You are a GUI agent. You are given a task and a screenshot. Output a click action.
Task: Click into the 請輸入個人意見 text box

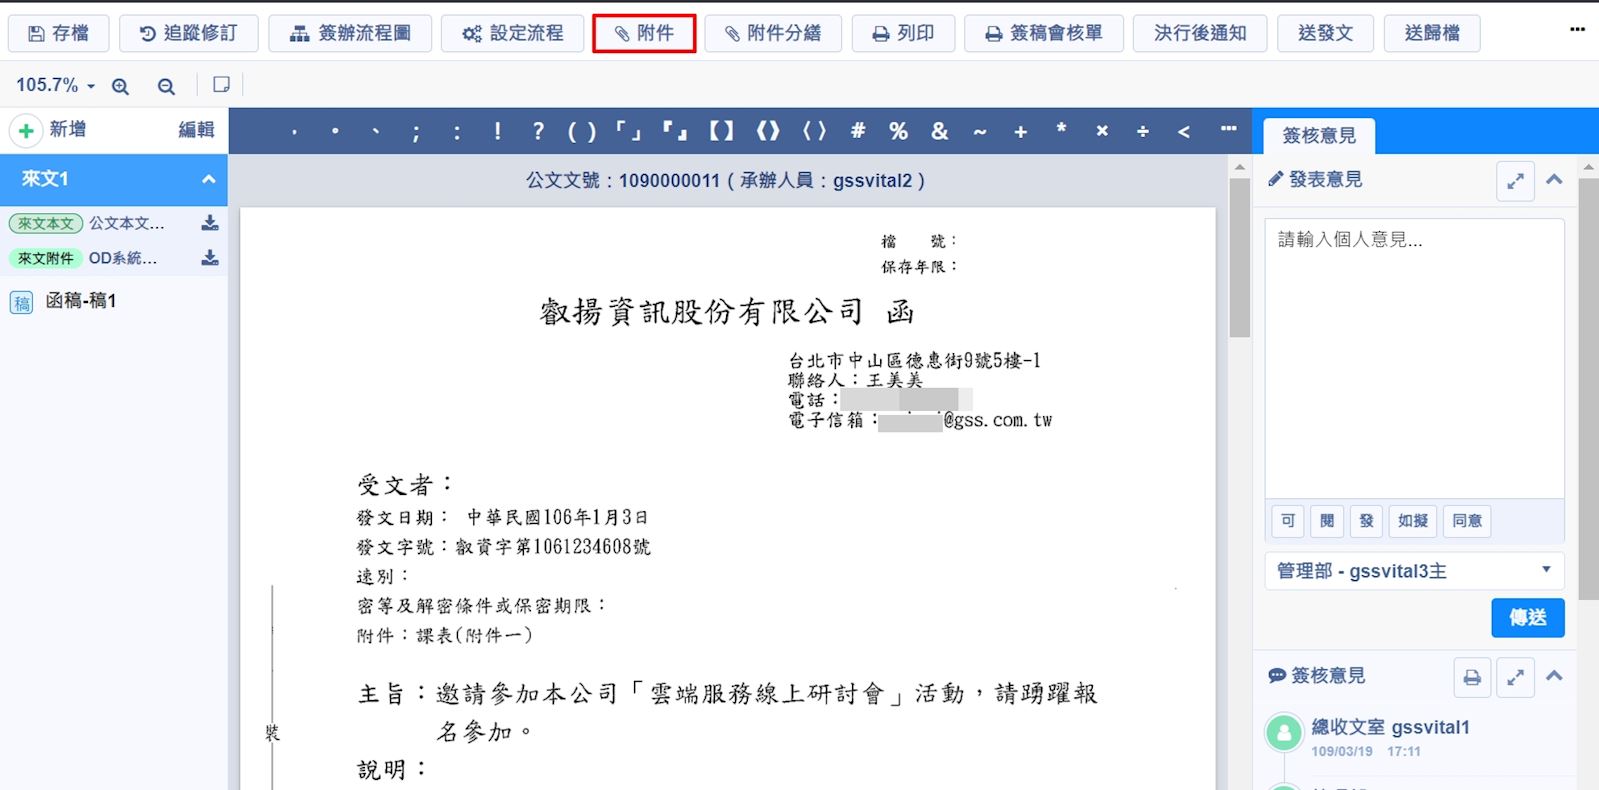[1414, 358]
